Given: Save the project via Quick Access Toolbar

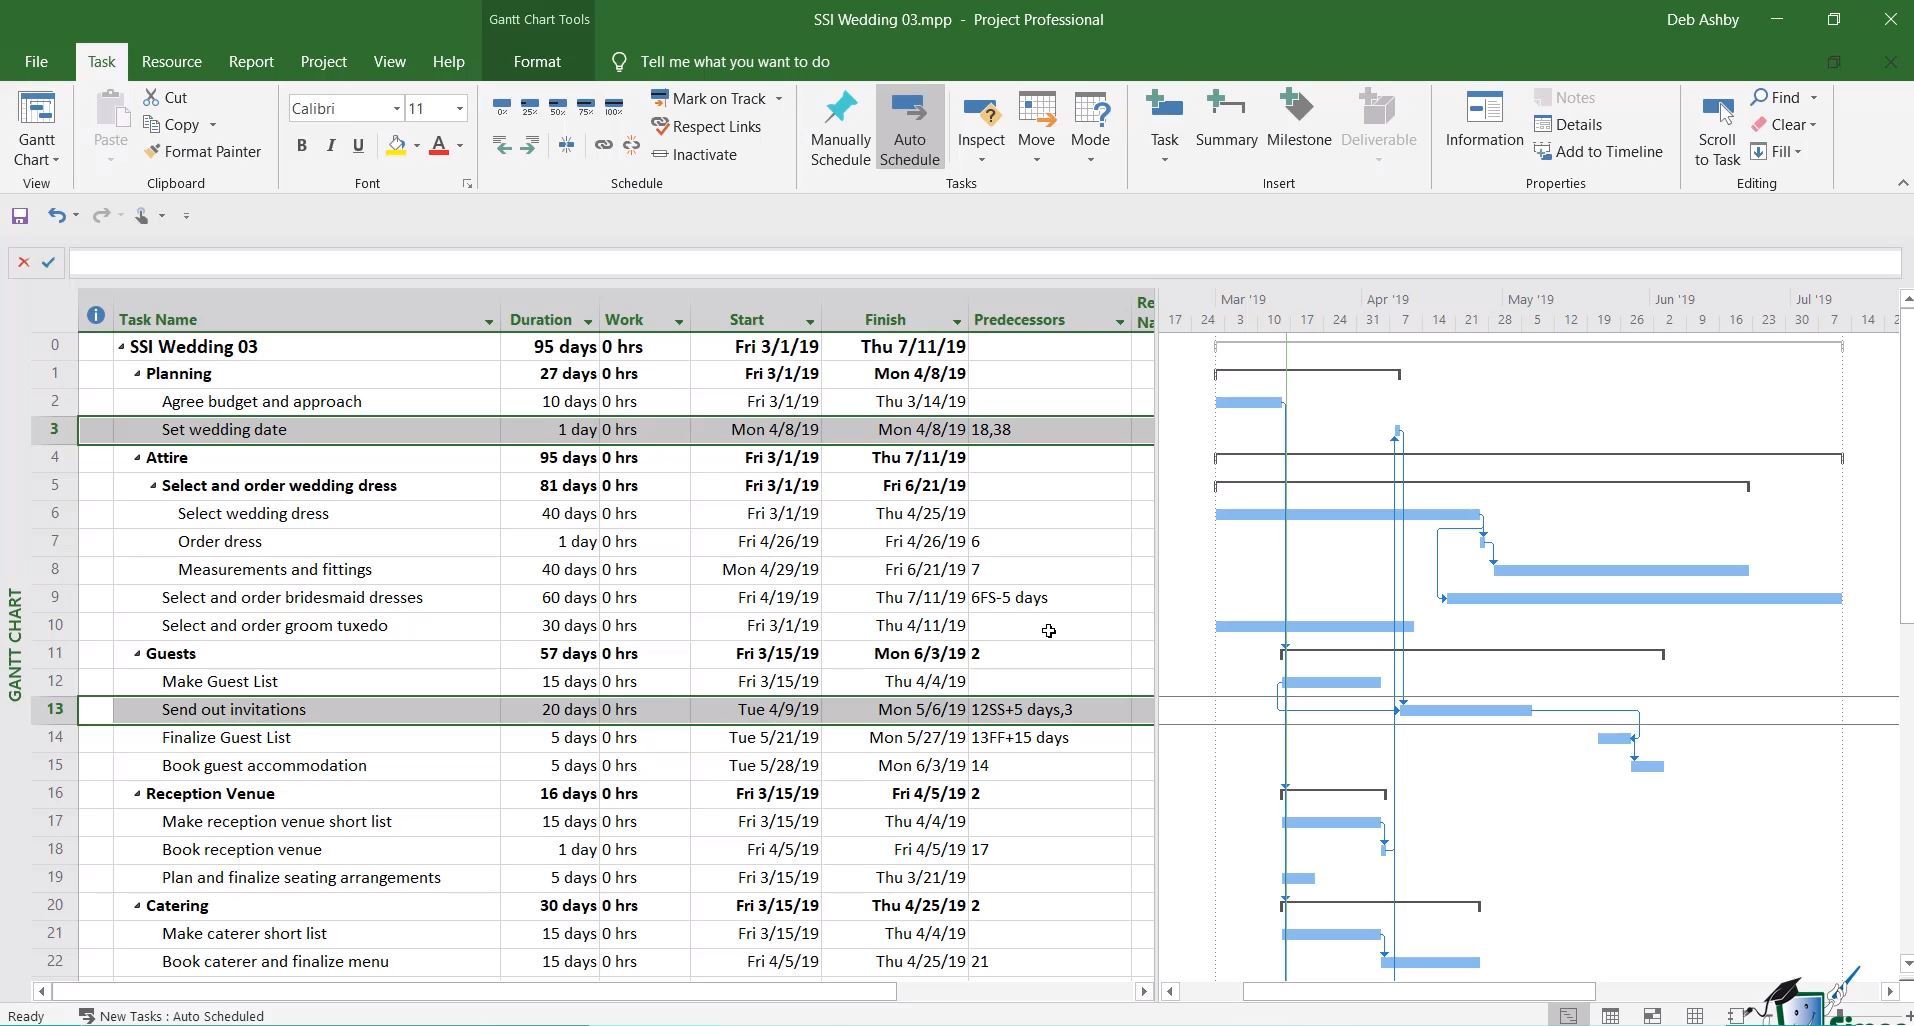Looking at the screenshot, I should (18, 215).
